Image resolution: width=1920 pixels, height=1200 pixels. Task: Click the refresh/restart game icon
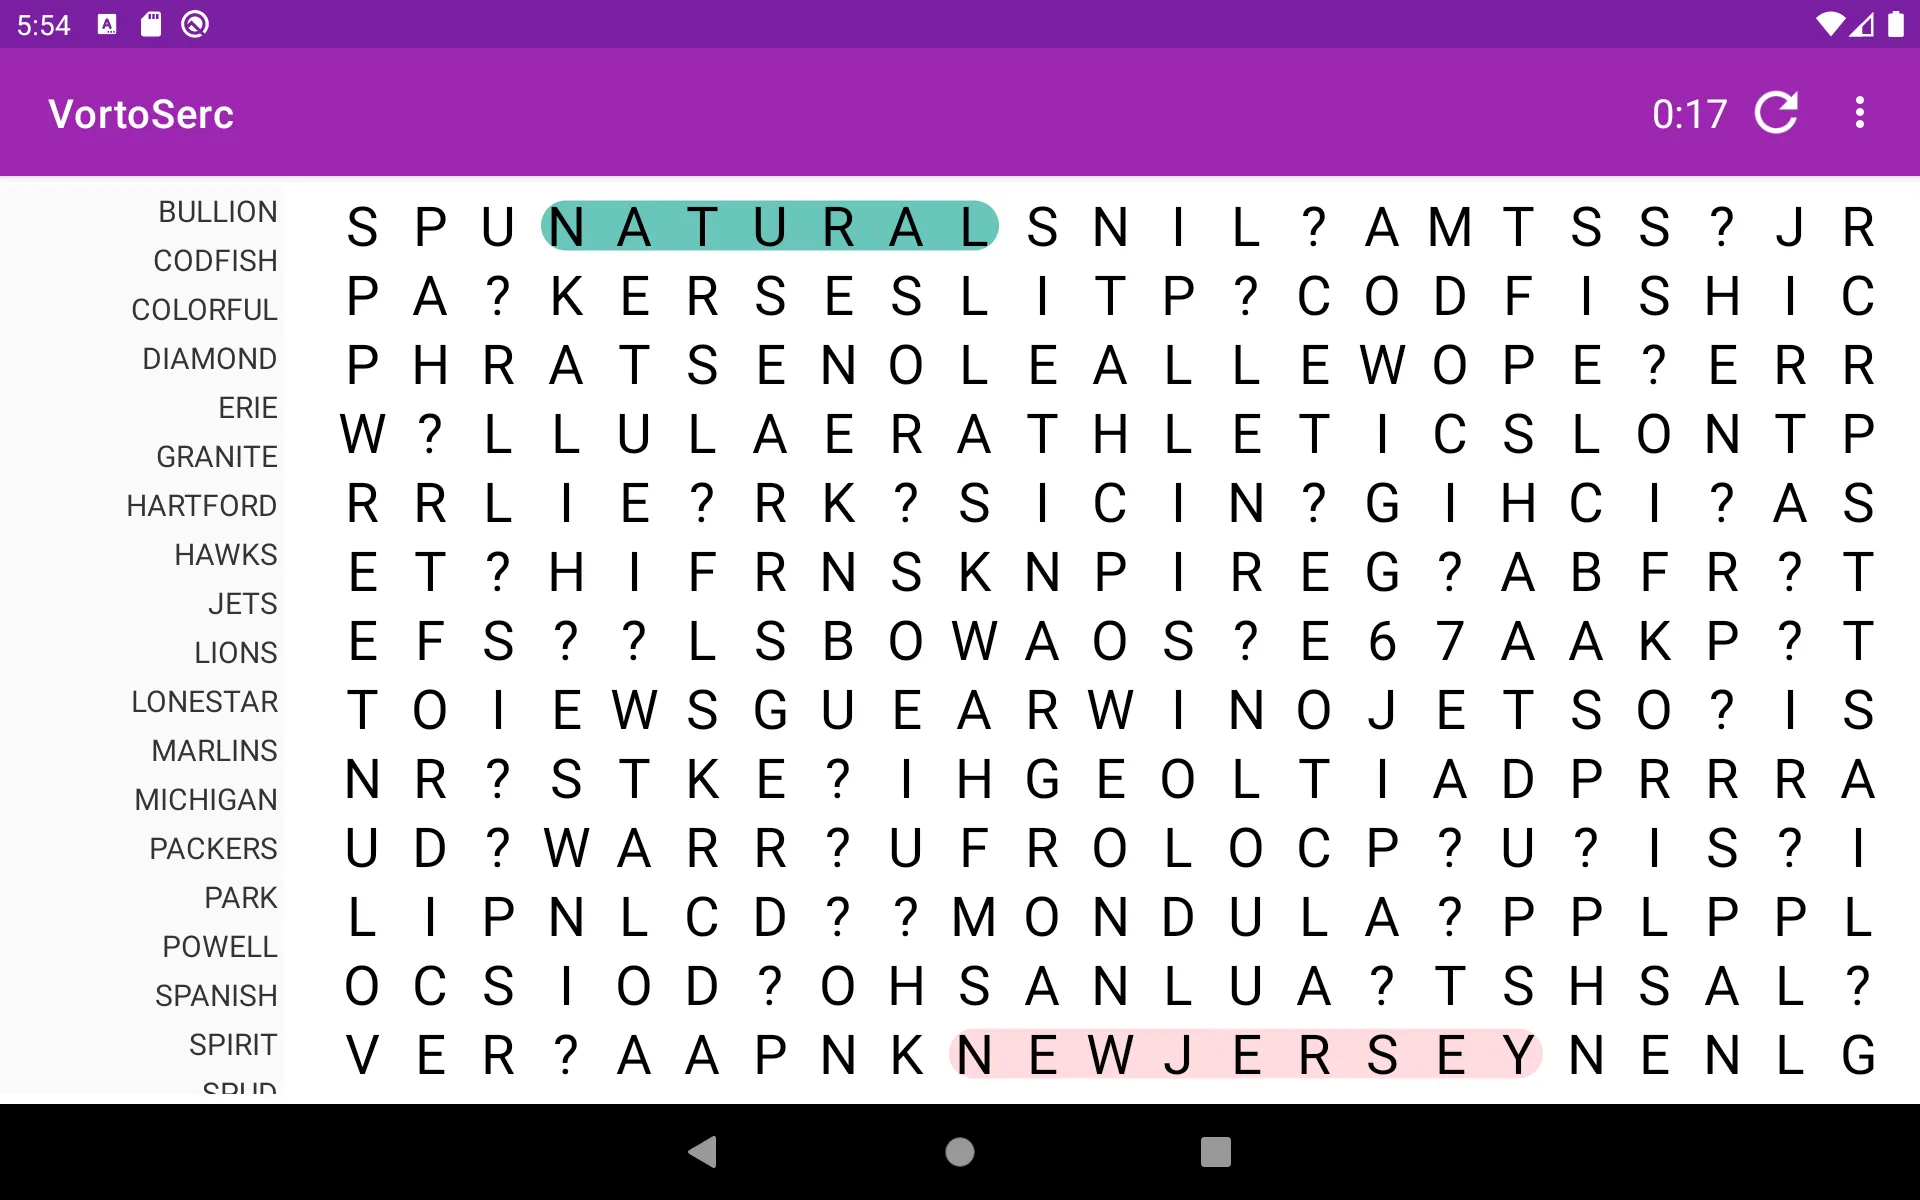click(x=1780, y=113)
